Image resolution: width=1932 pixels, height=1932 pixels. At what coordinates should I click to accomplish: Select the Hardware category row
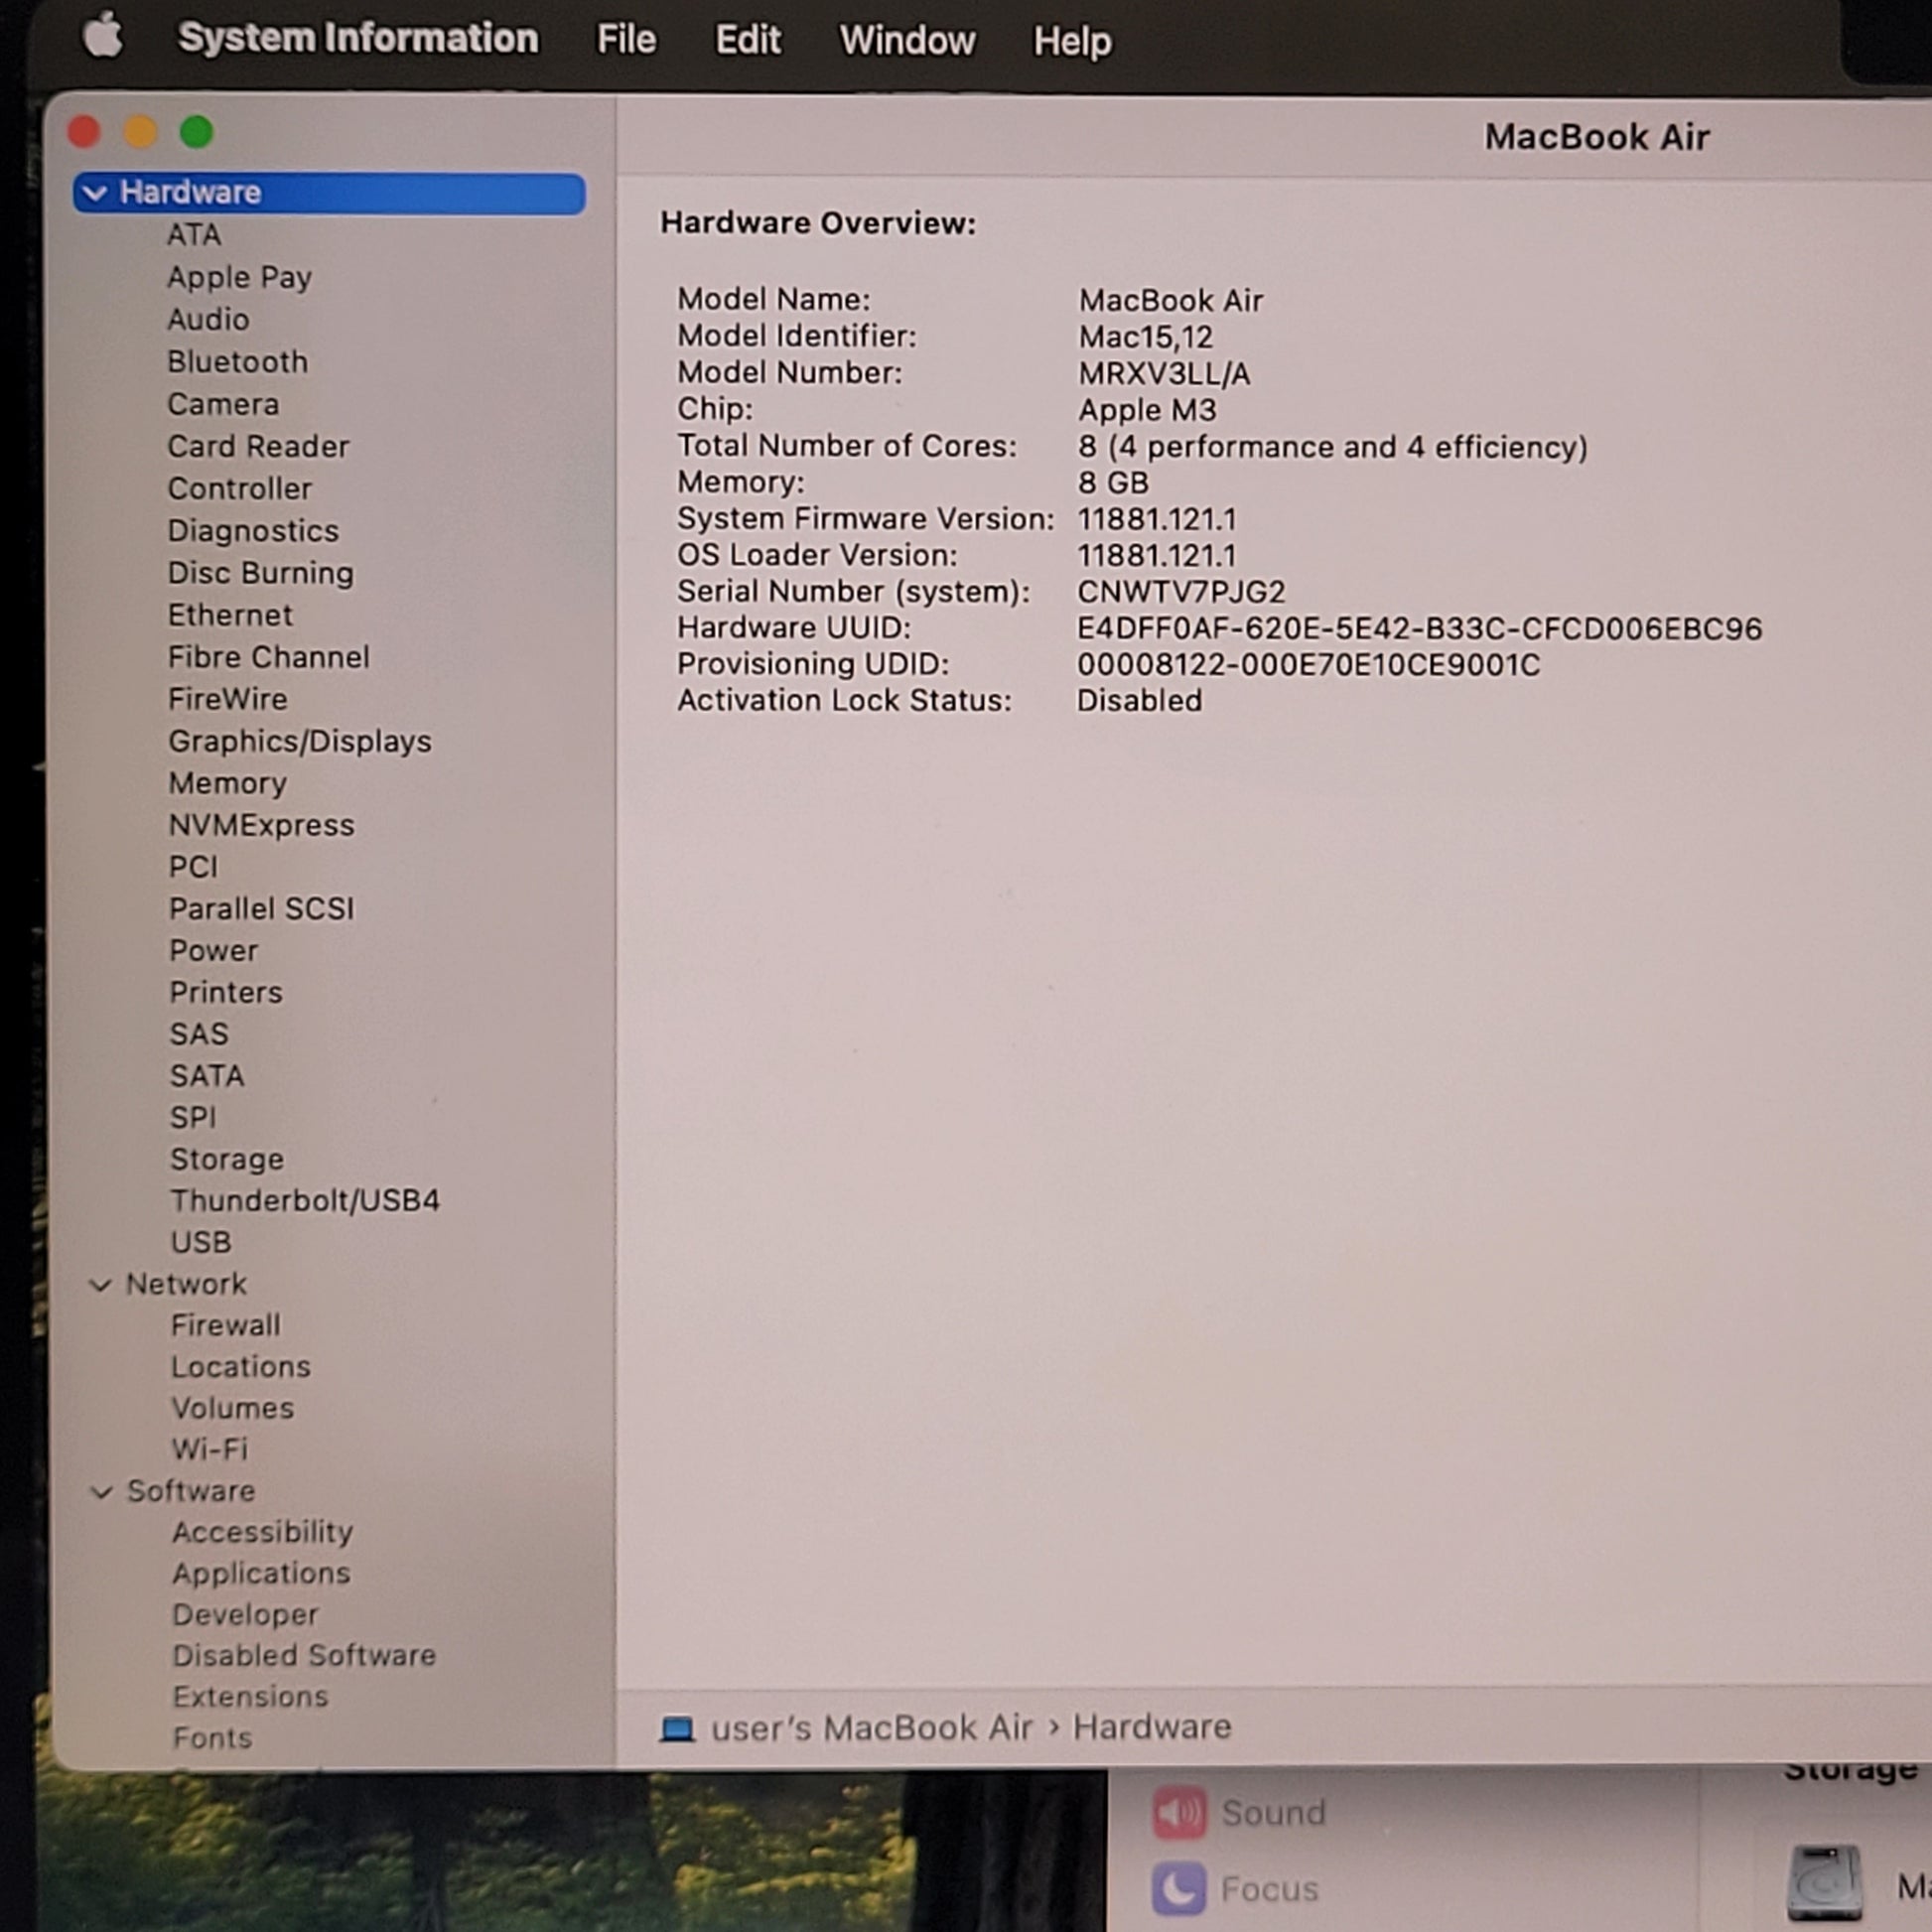[329, 193]
